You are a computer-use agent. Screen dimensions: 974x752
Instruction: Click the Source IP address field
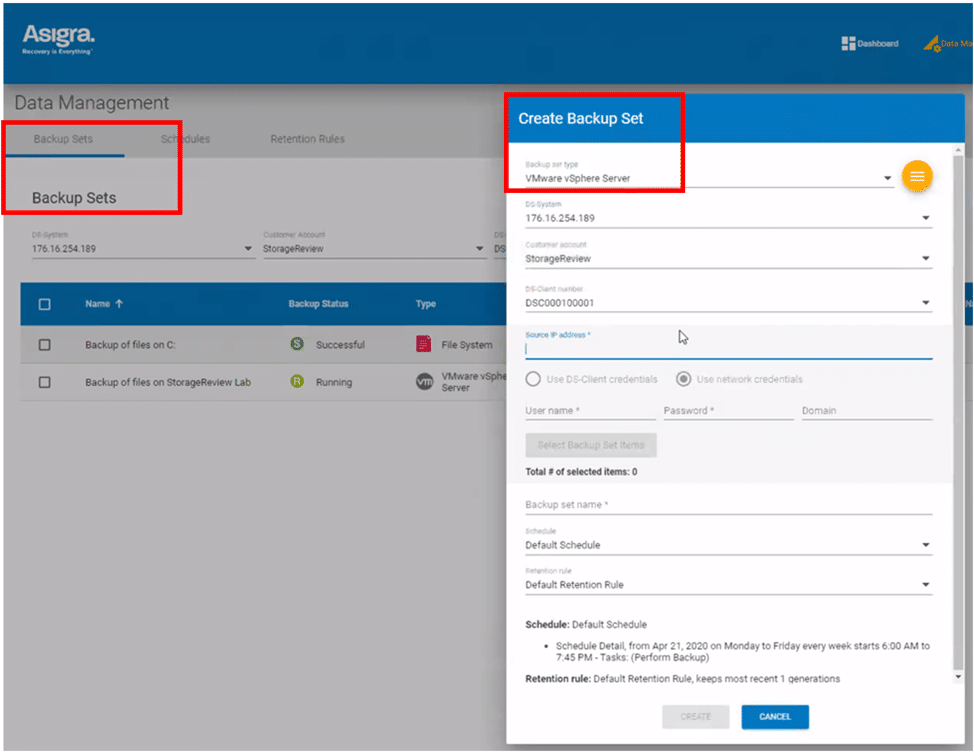(729, 350)
